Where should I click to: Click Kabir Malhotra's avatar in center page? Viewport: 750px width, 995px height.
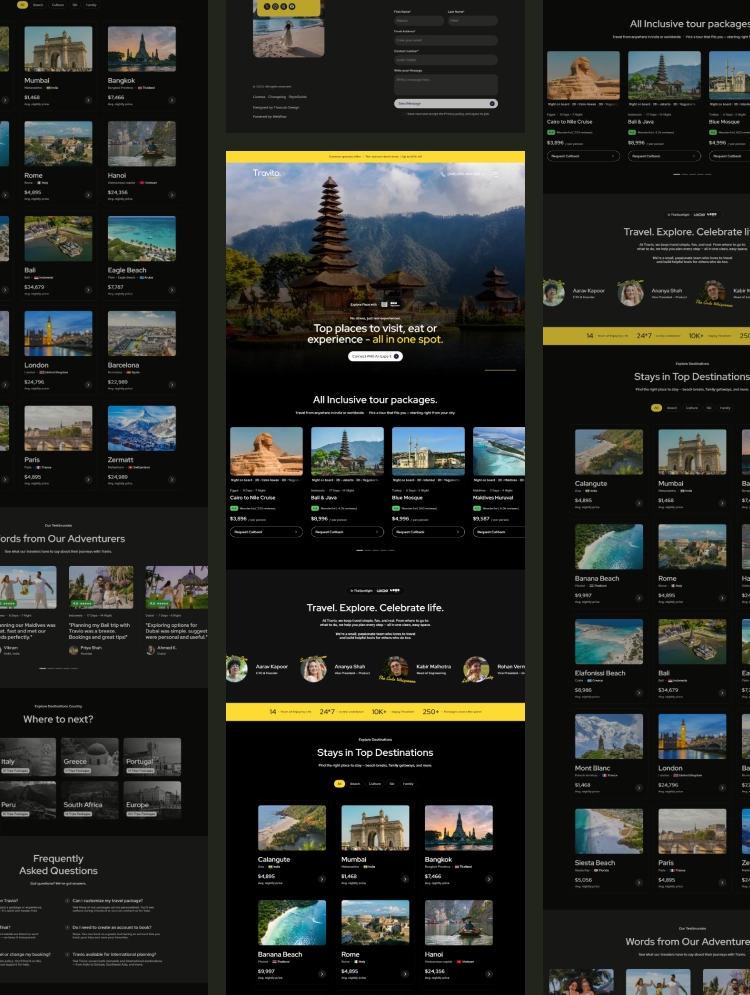coord(397,669)
